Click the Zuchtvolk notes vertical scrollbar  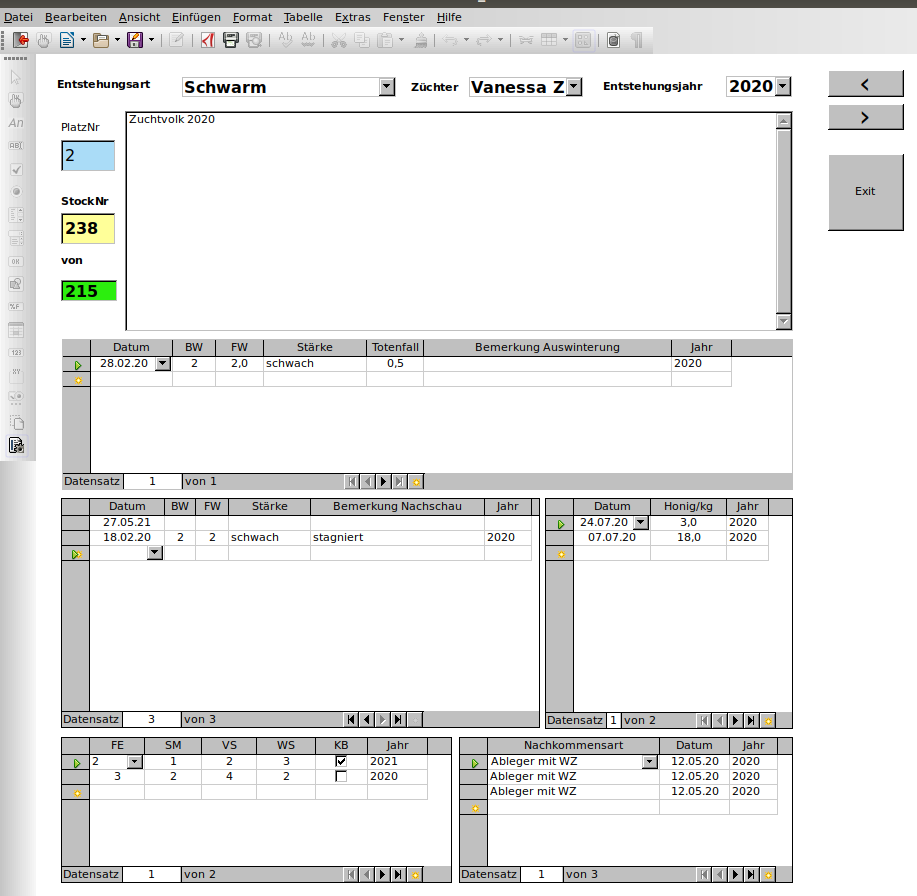784,221
